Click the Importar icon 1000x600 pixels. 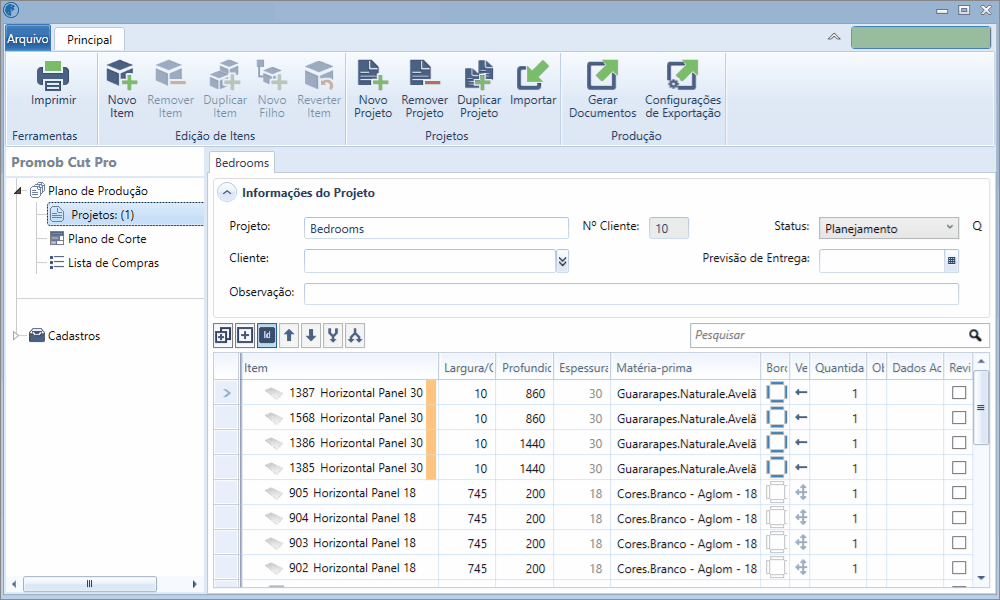(x=533, y=75)
